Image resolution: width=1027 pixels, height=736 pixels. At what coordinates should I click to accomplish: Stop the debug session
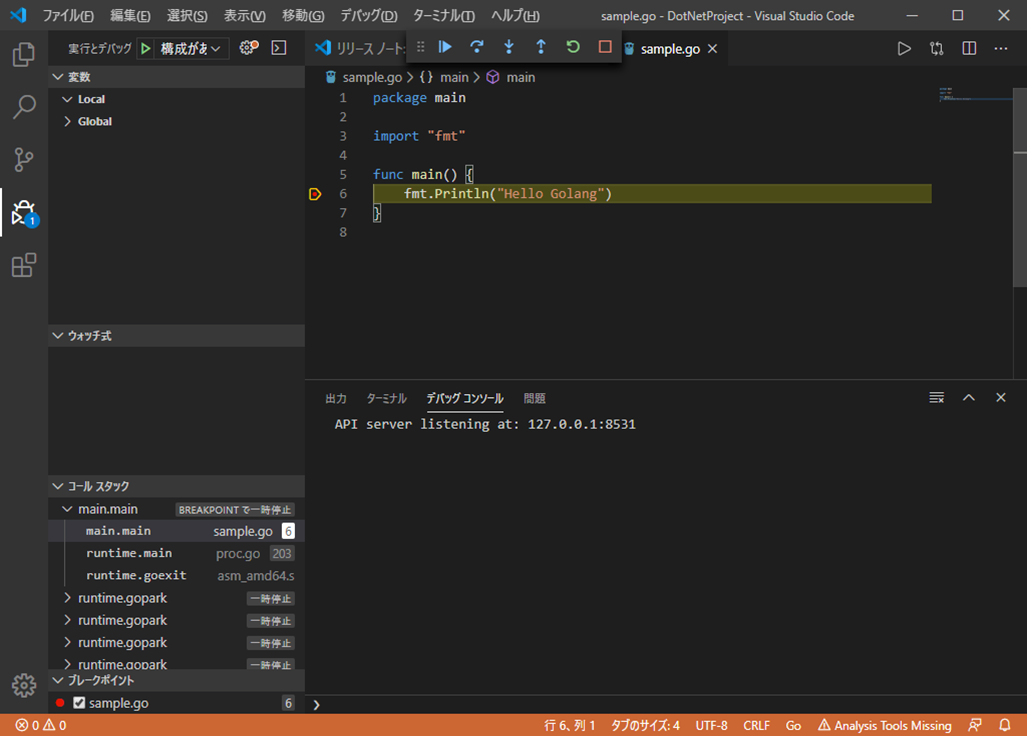point(605,47)
